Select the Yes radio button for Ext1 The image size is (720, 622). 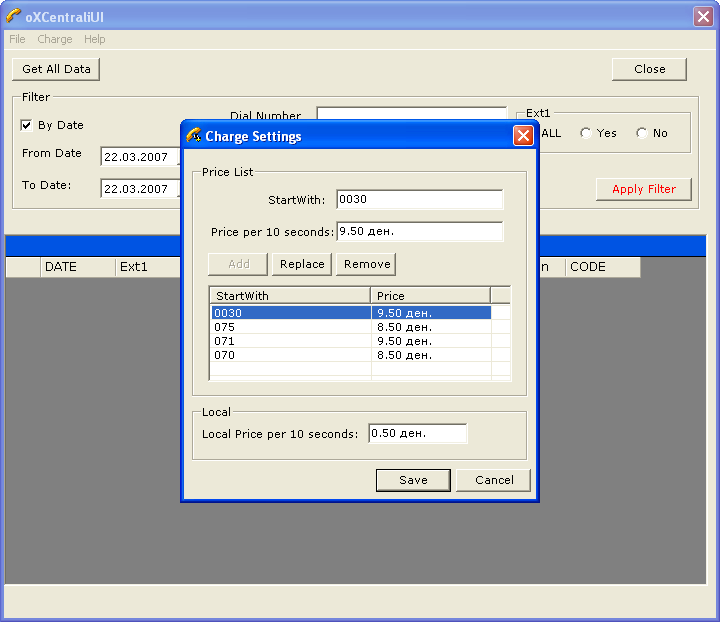(586, 133)
